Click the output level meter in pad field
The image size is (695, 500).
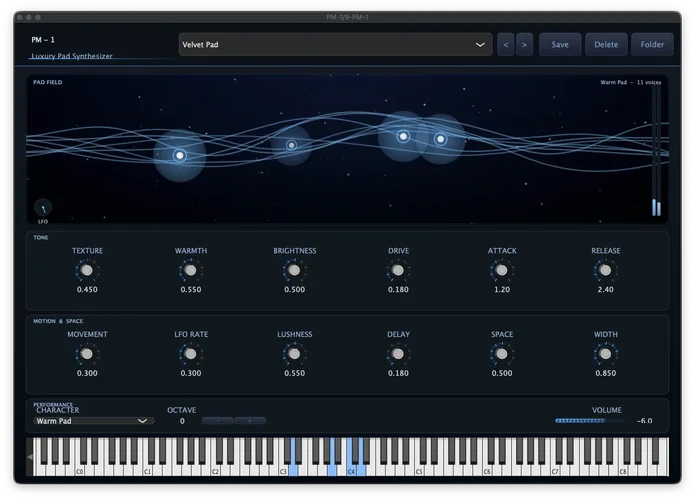pos(656,151)
